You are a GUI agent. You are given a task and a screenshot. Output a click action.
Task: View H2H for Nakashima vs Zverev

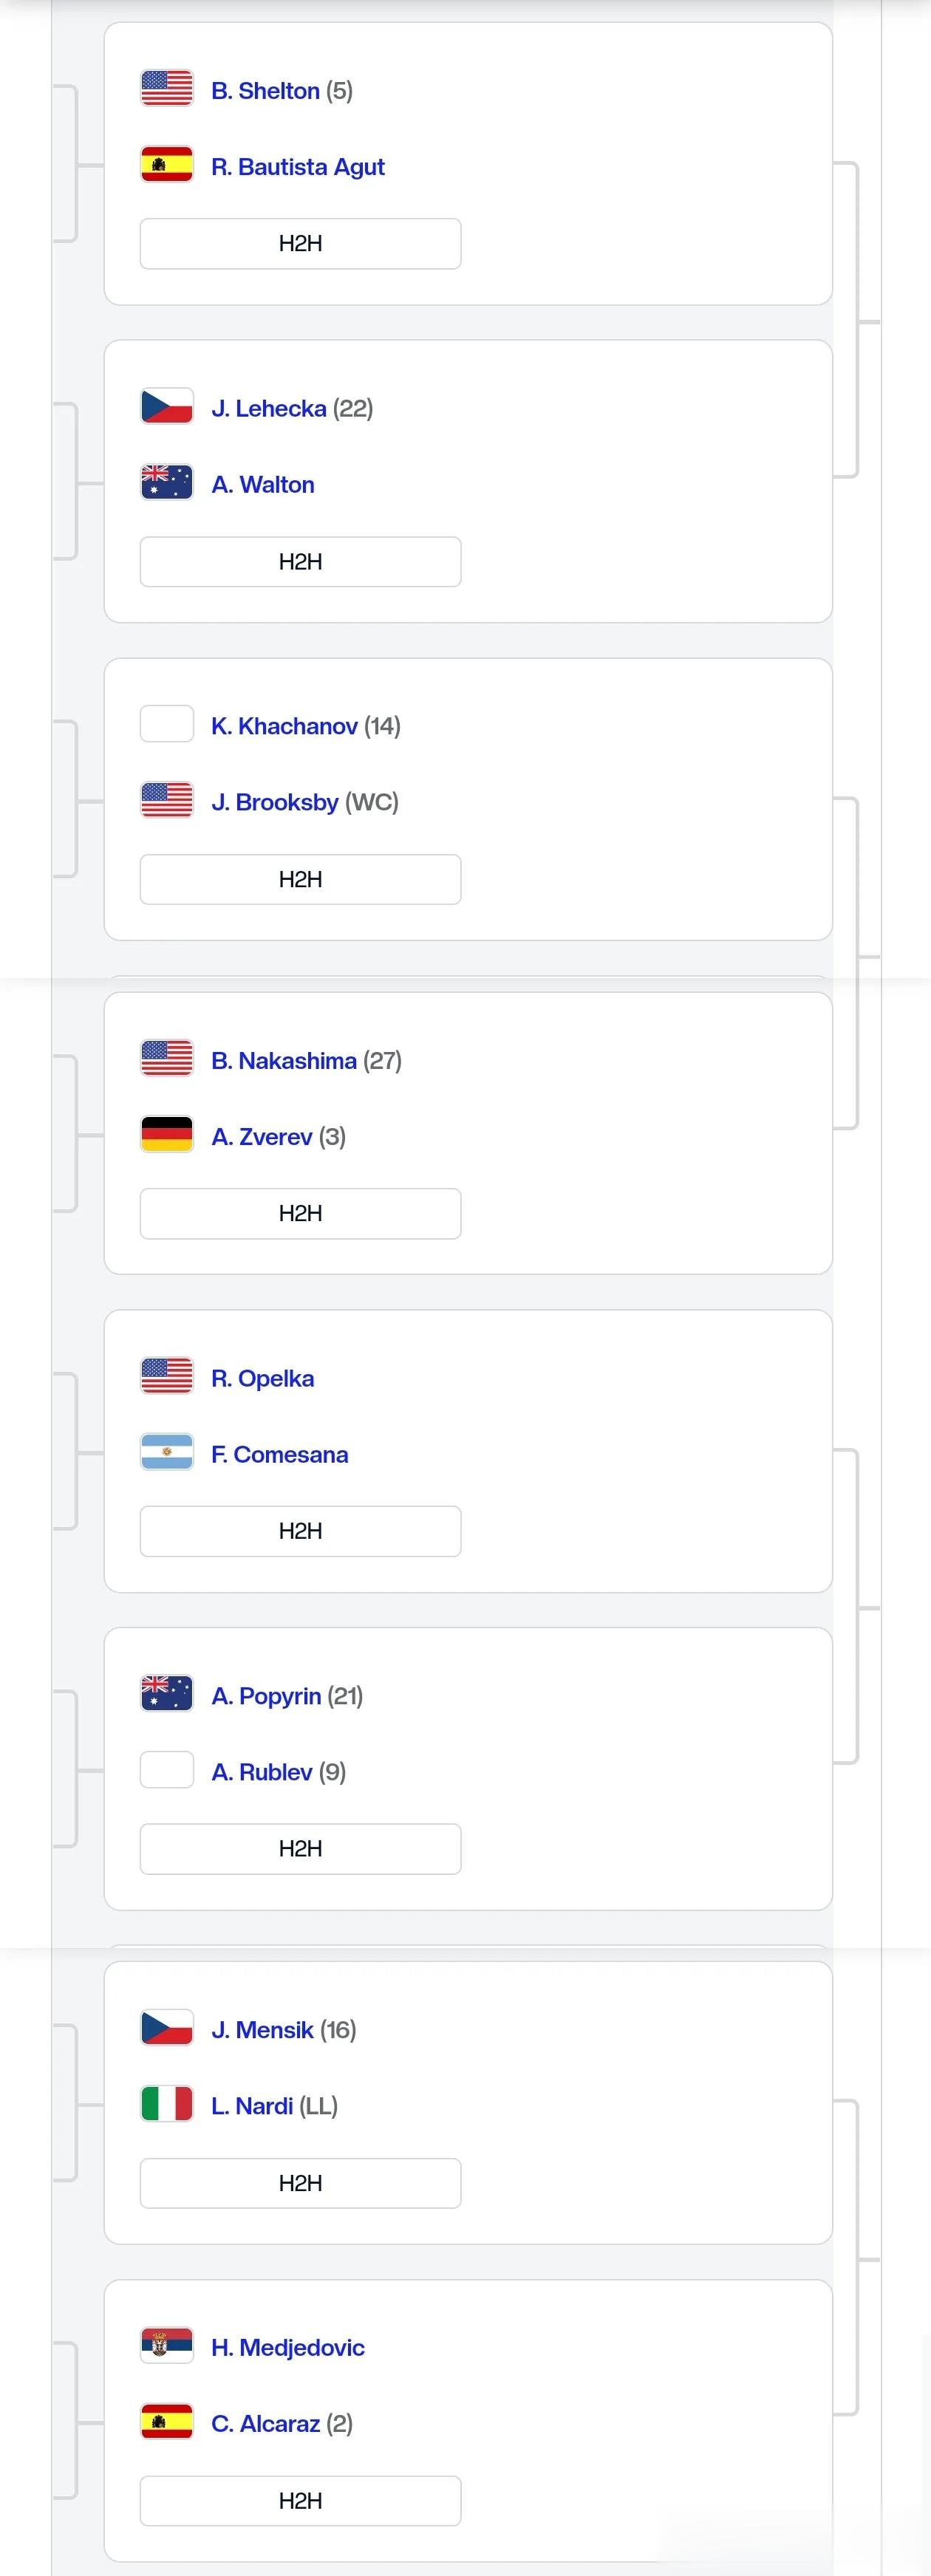tap(300, 1214)
